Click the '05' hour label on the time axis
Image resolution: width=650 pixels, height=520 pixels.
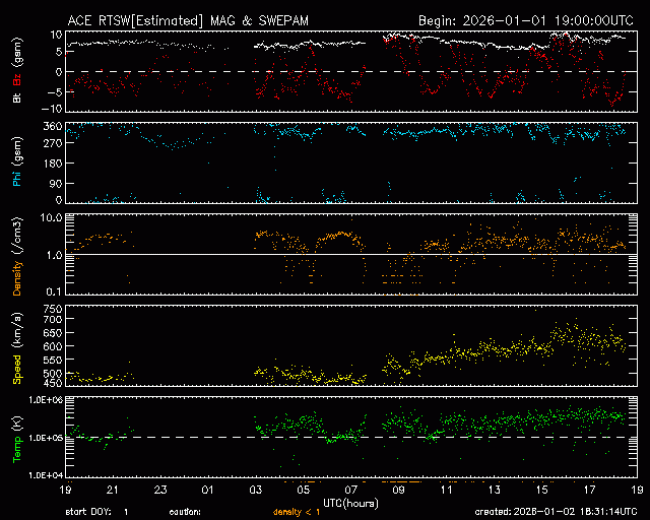303,490
